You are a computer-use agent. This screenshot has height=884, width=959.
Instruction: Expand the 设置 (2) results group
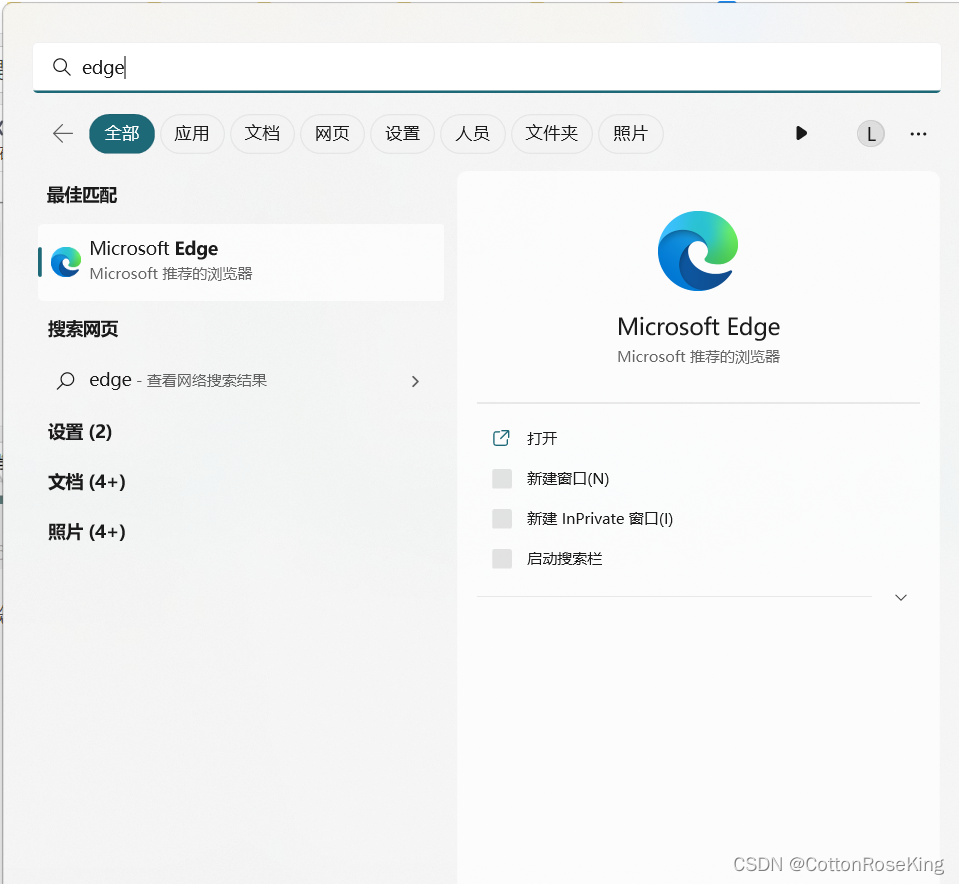point(80,432)
